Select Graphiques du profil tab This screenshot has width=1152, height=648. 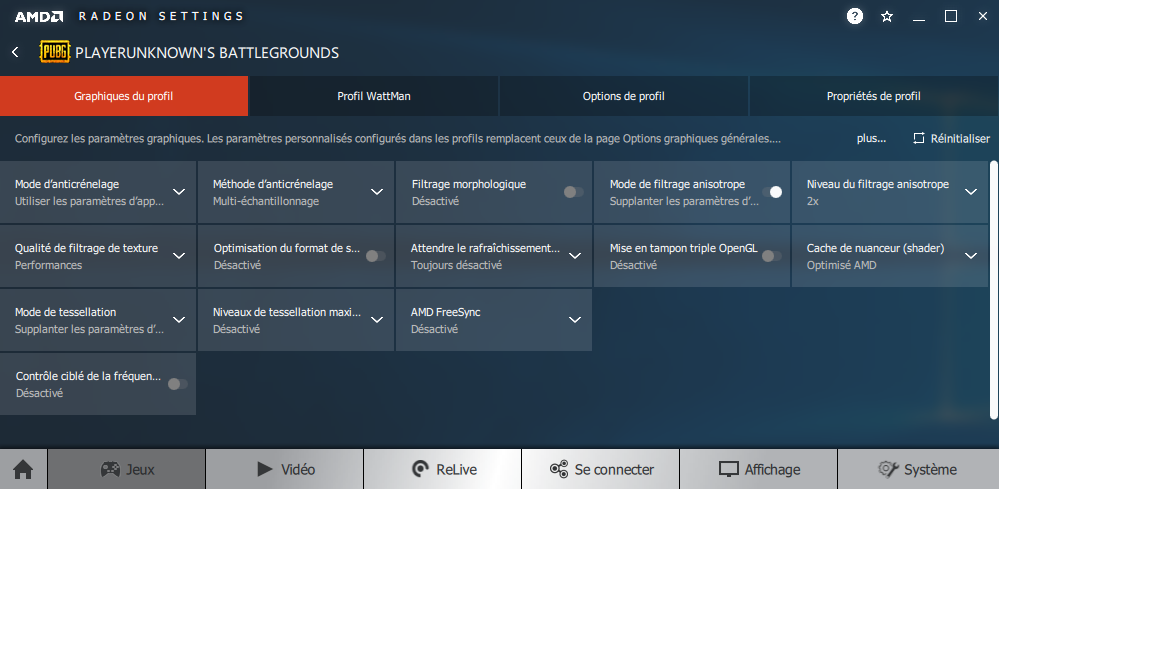pyautogui.click(x=123, y=96)
